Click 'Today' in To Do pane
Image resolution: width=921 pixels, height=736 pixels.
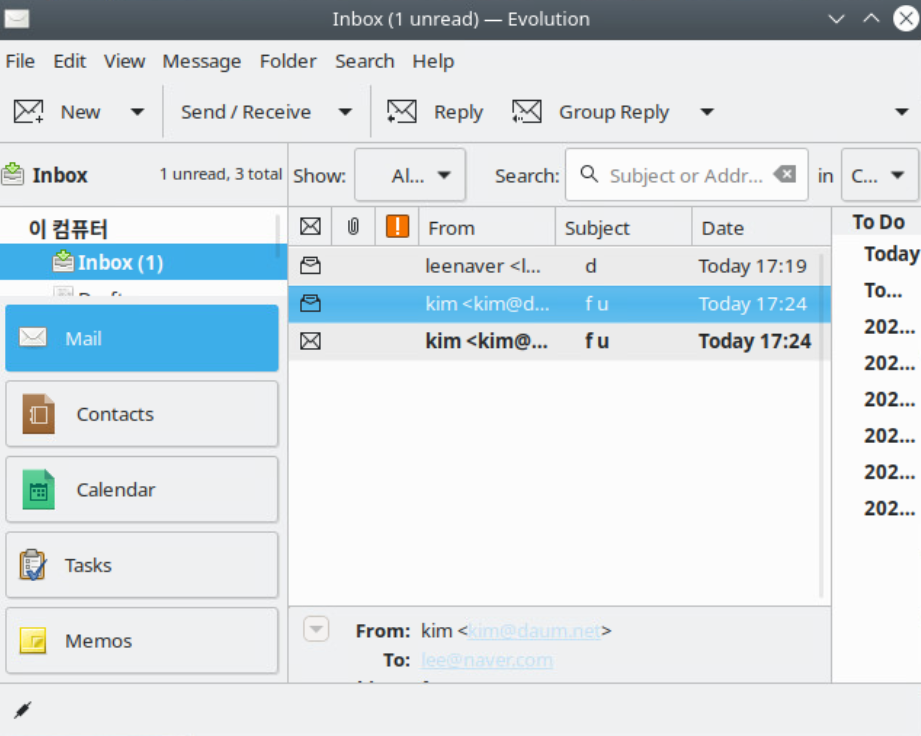point(892,254)
